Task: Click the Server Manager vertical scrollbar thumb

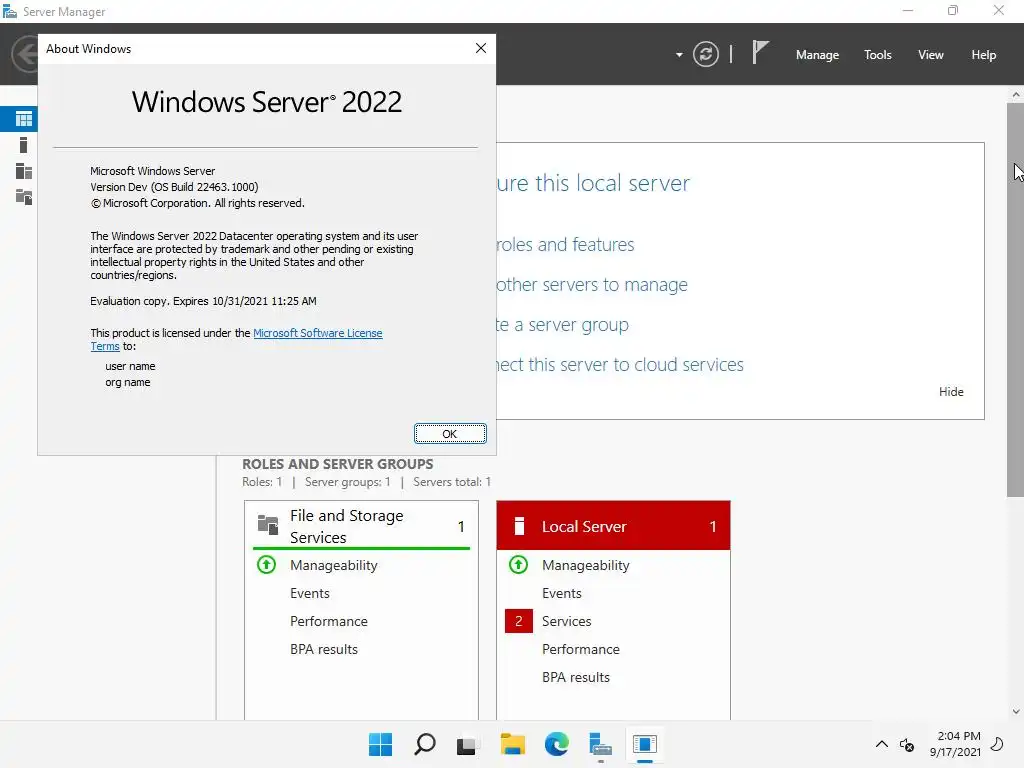Action: coord(1016,300)
